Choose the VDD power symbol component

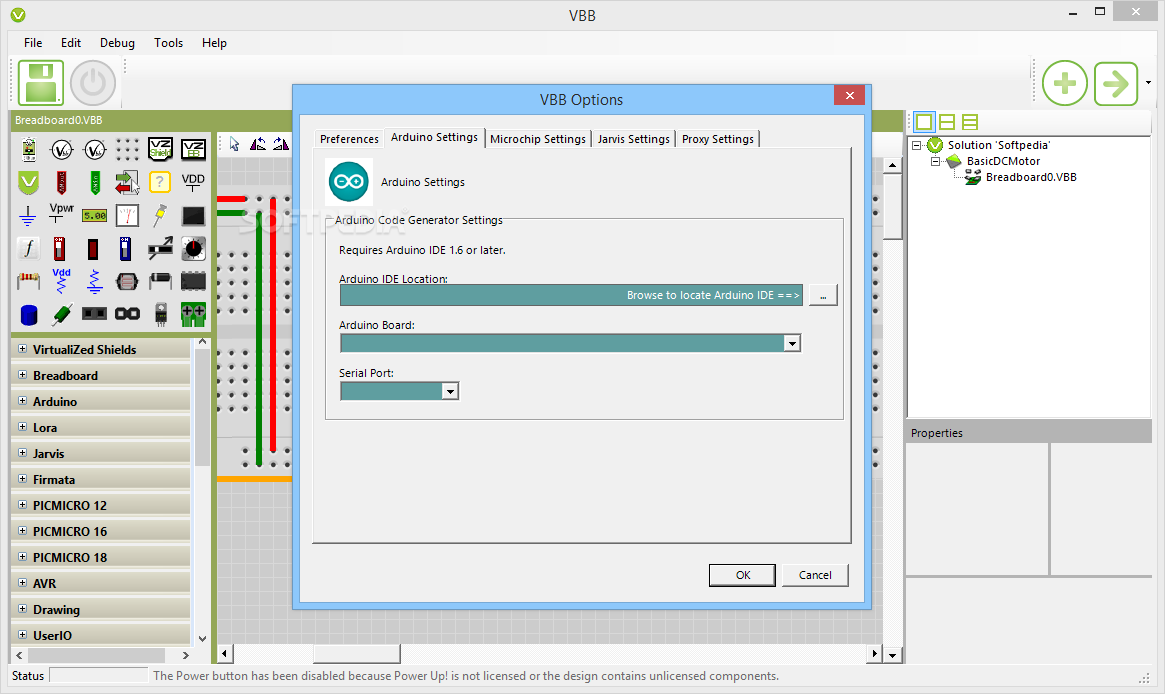tap(193, 182)
